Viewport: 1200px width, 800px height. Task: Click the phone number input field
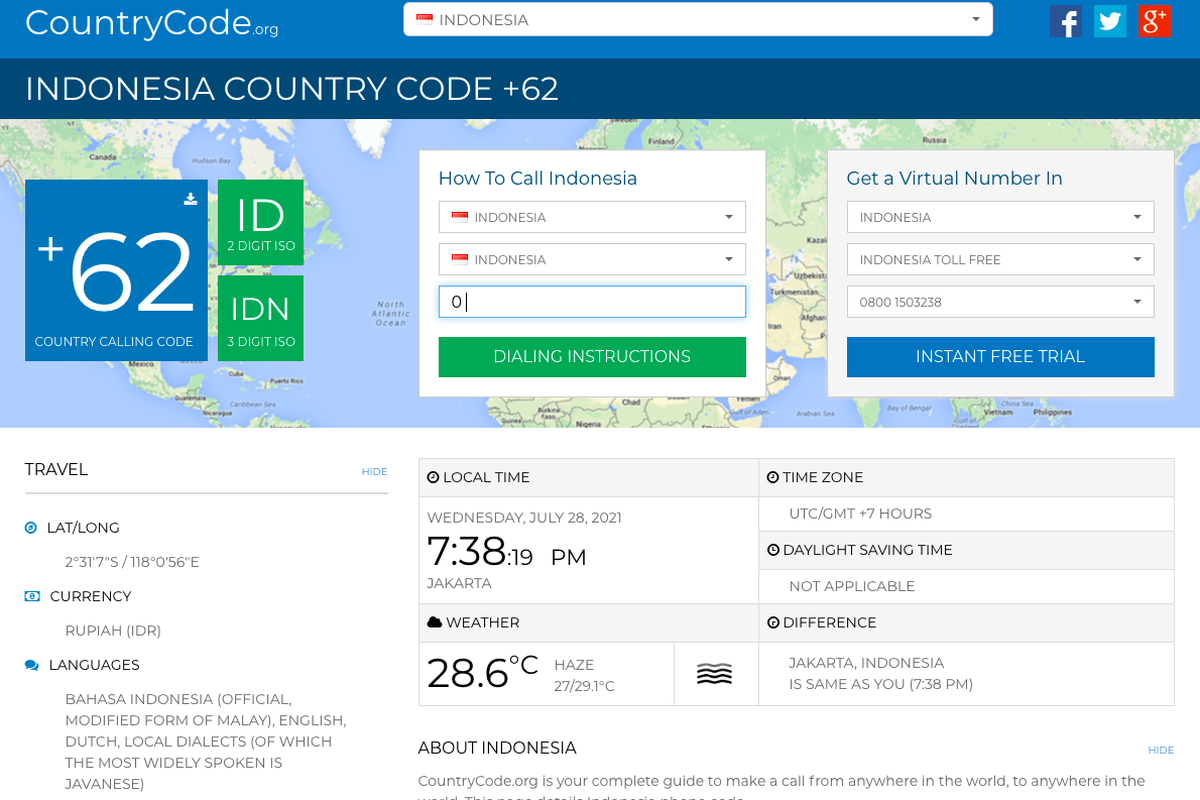[x=592, y=302]
